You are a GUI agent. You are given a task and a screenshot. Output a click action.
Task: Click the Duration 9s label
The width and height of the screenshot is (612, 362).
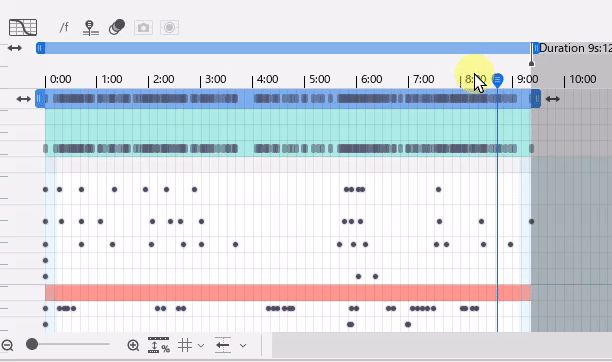pyautogui.click(x=575, y=48)
